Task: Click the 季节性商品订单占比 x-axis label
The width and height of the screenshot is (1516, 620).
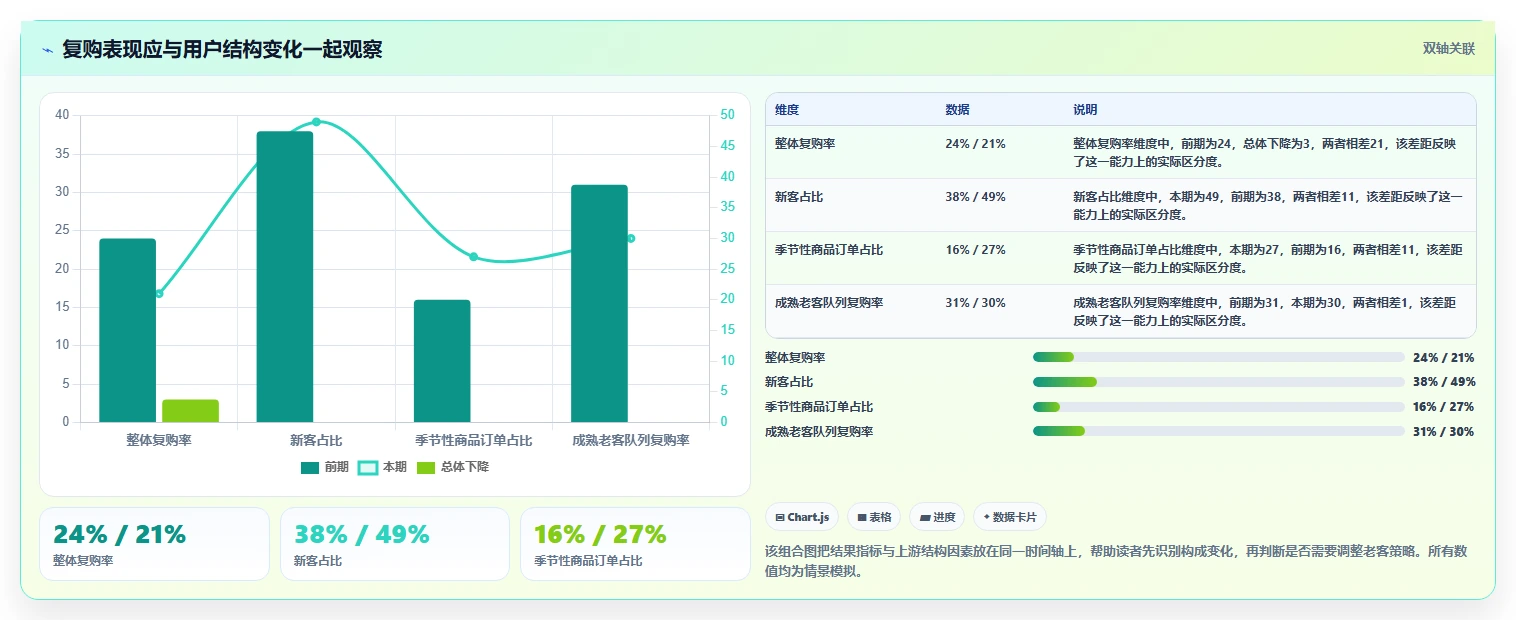Action: click(x=473, y=440)
